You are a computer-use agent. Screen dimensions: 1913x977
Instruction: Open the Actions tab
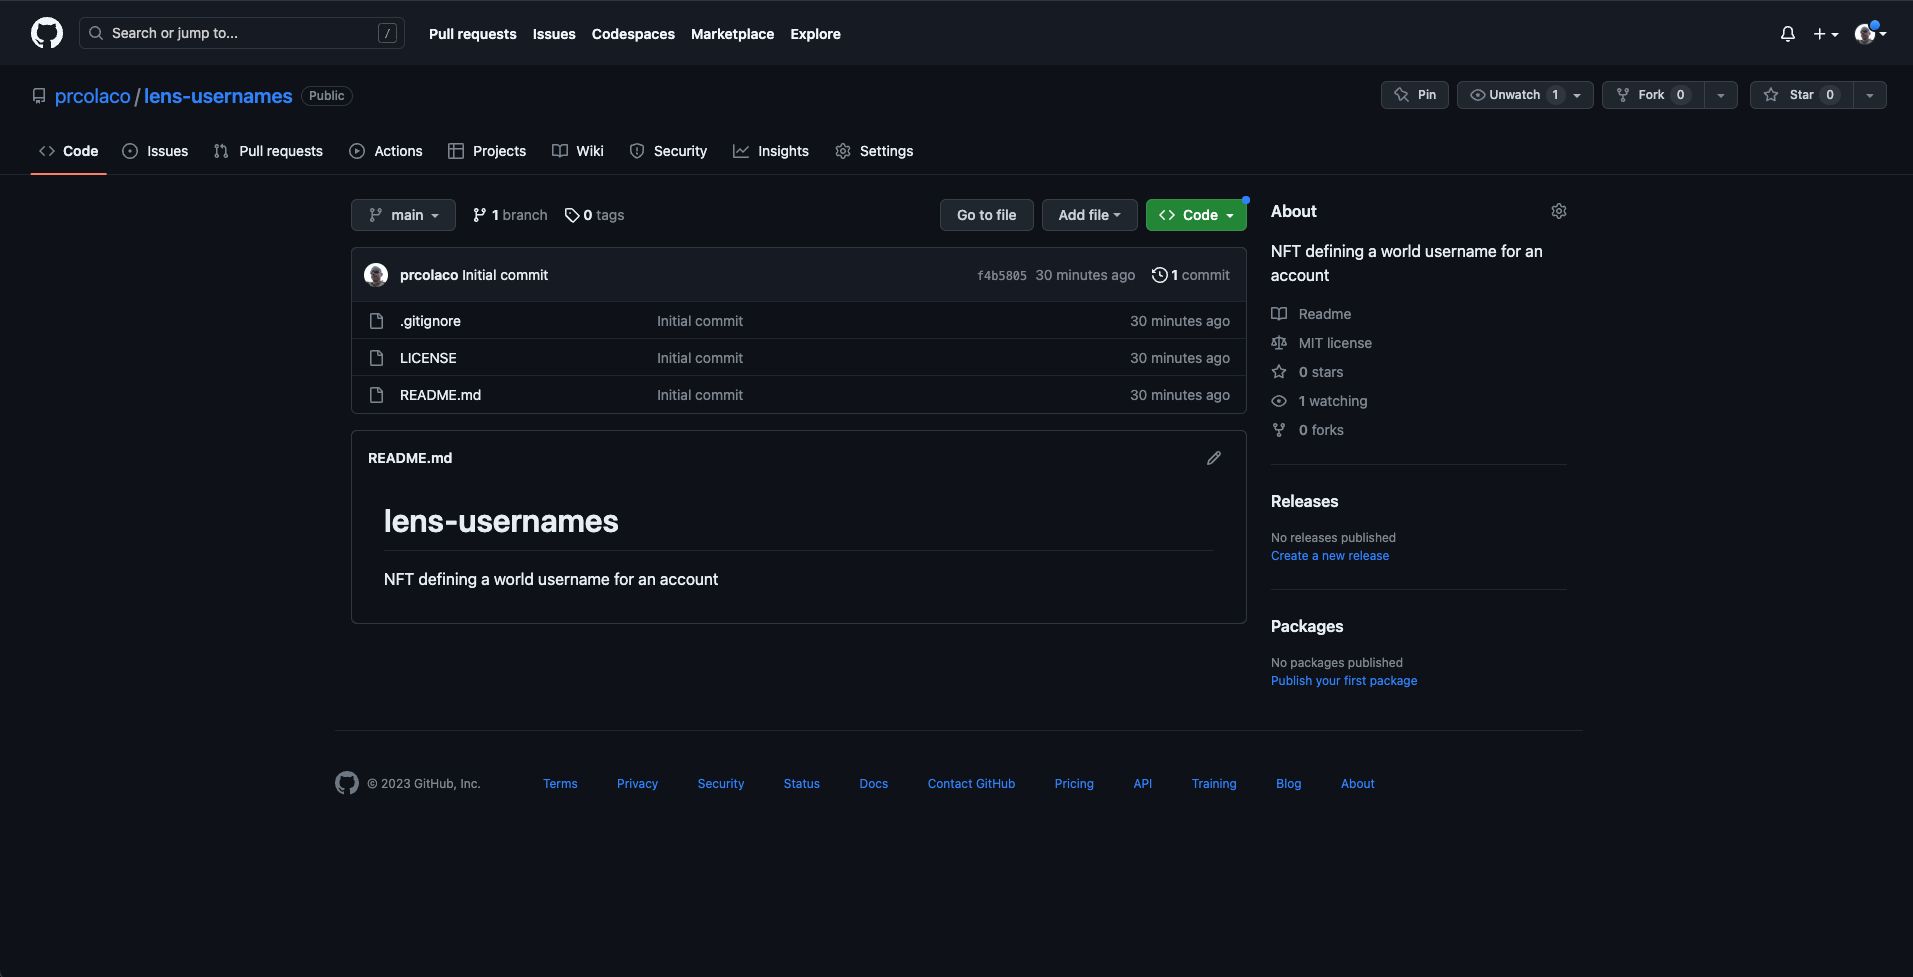click(386, 151)
